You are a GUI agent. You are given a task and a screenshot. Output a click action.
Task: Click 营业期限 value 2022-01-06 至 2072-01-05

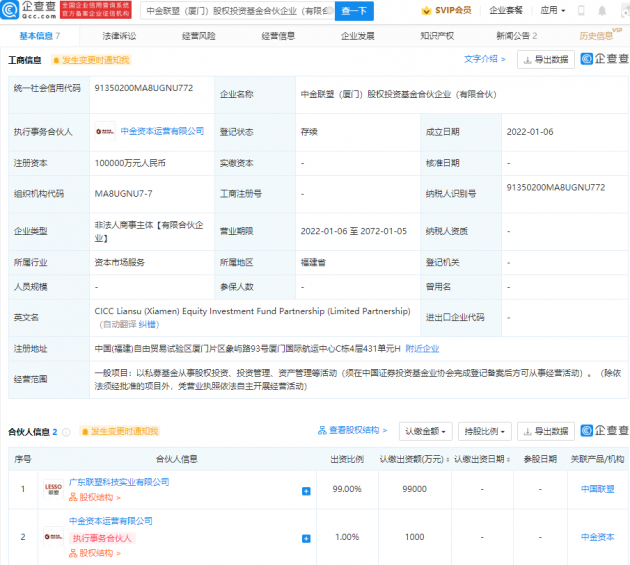354,231
